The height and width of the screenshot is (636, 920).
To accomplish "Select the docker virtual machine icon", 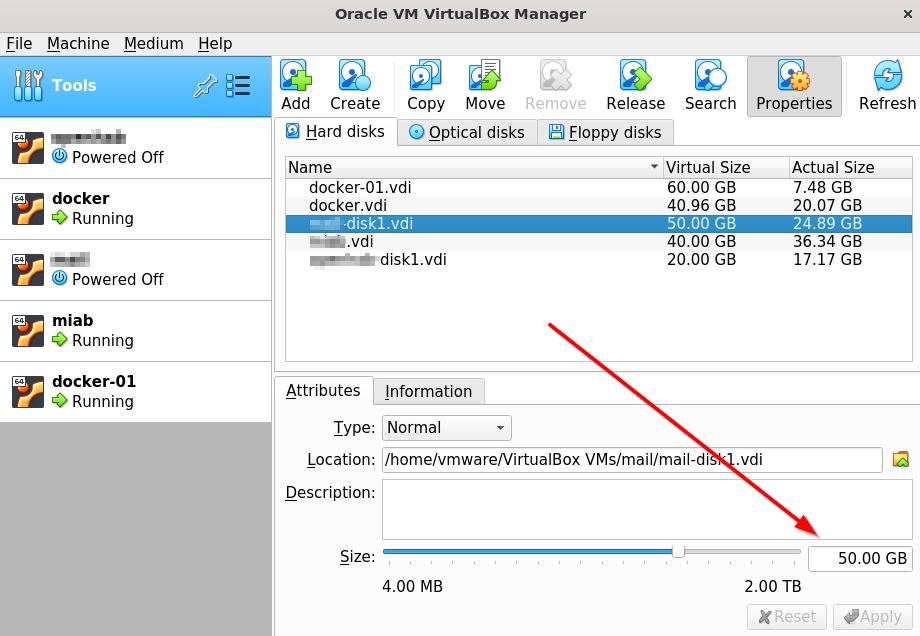I will point(28,209).
